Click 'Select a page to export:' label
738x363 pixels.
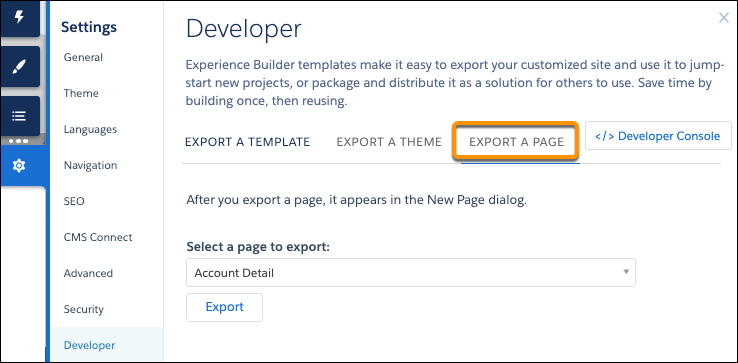(257, 247)
